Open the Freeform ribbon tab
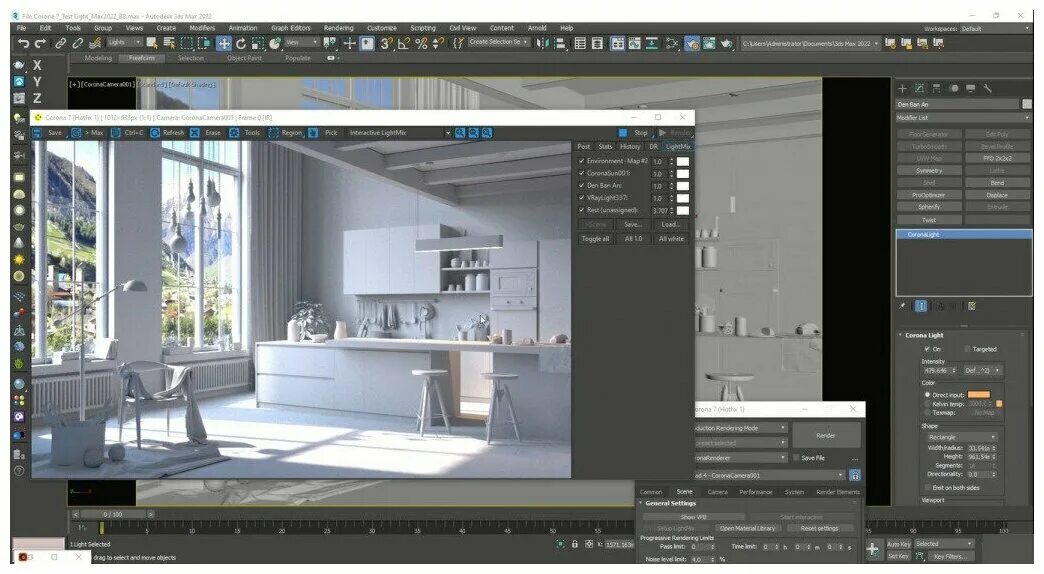Screen dimensions: 1044x574 [142, 58]
